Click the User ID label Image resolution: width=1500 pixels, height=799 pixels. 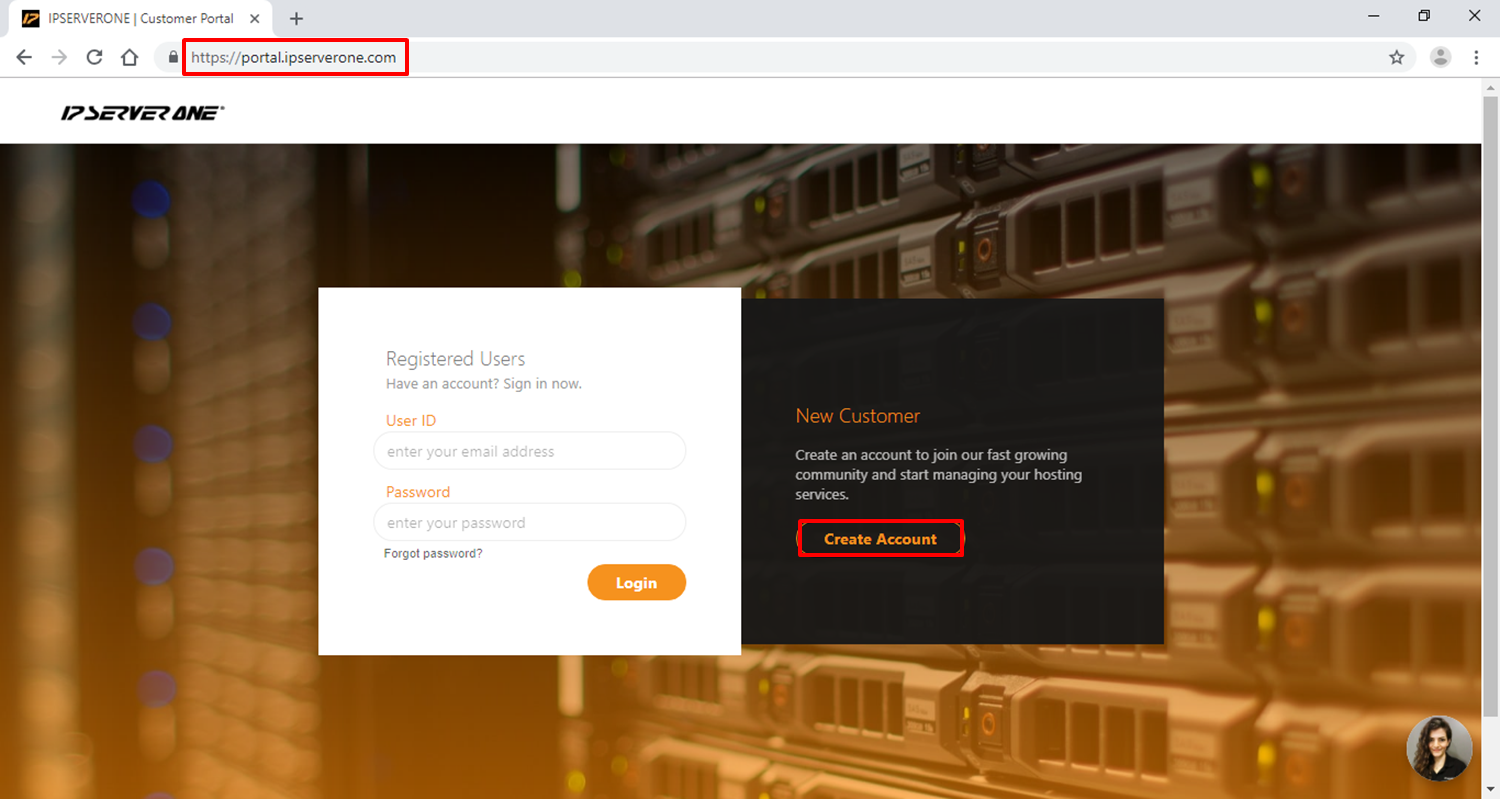tap(411, 421)
